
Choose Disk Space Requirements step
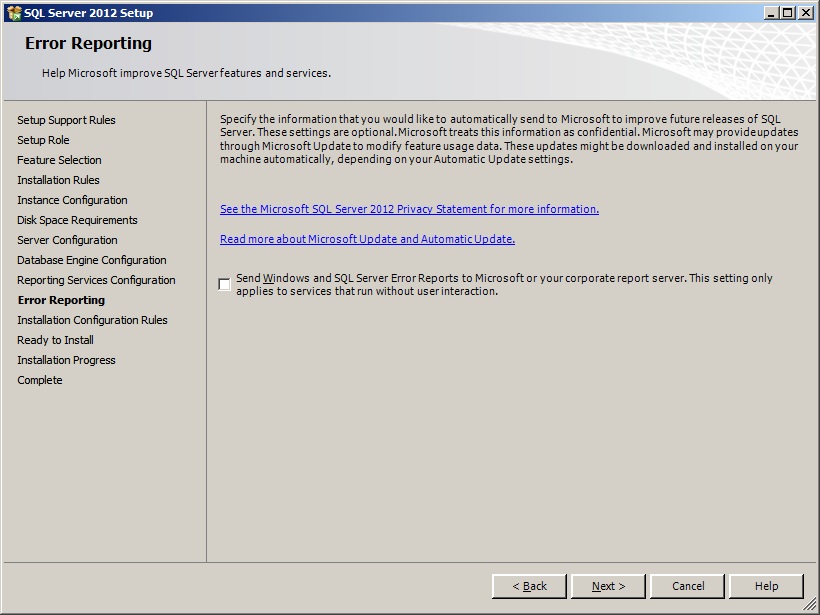click(77, 220)
